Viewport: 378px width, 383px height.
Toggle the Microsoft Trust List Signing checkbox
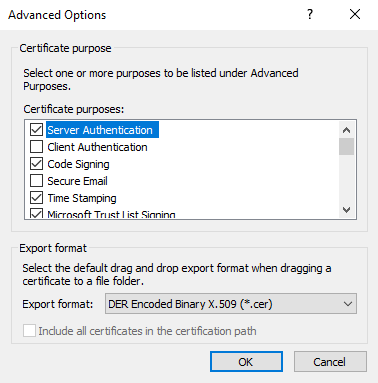pos(36,213)
